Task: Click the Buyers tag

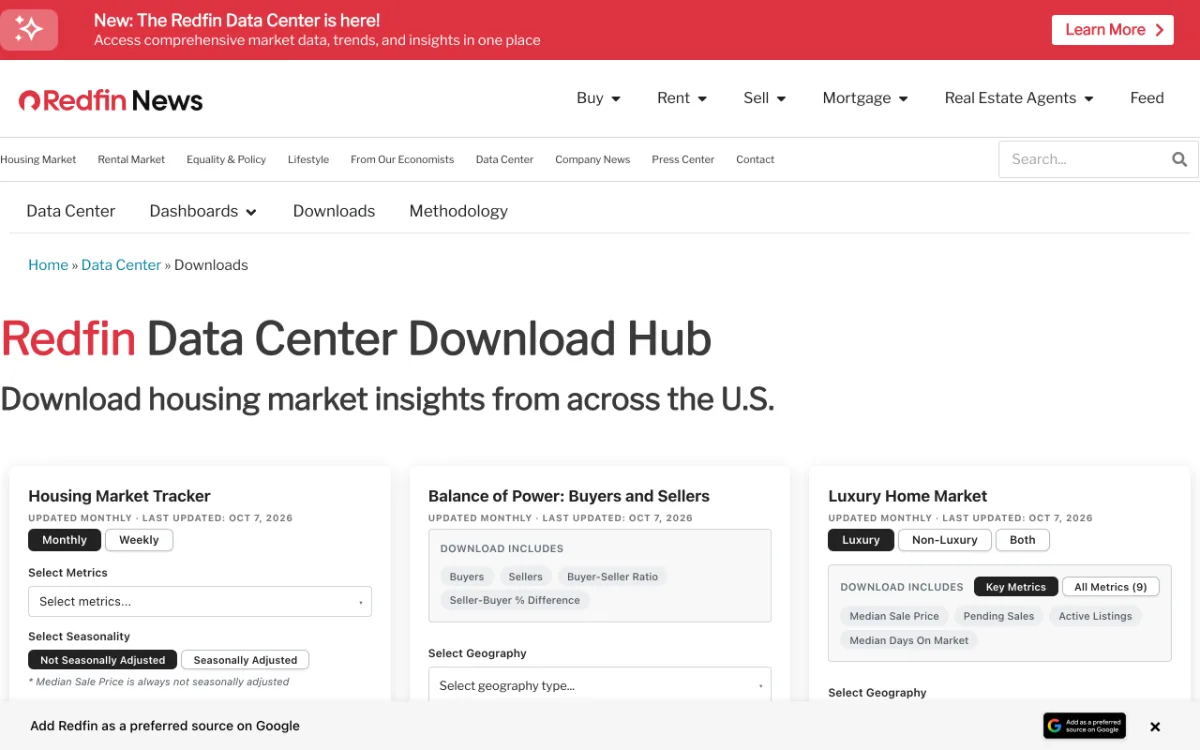Action: click(467, 577)
